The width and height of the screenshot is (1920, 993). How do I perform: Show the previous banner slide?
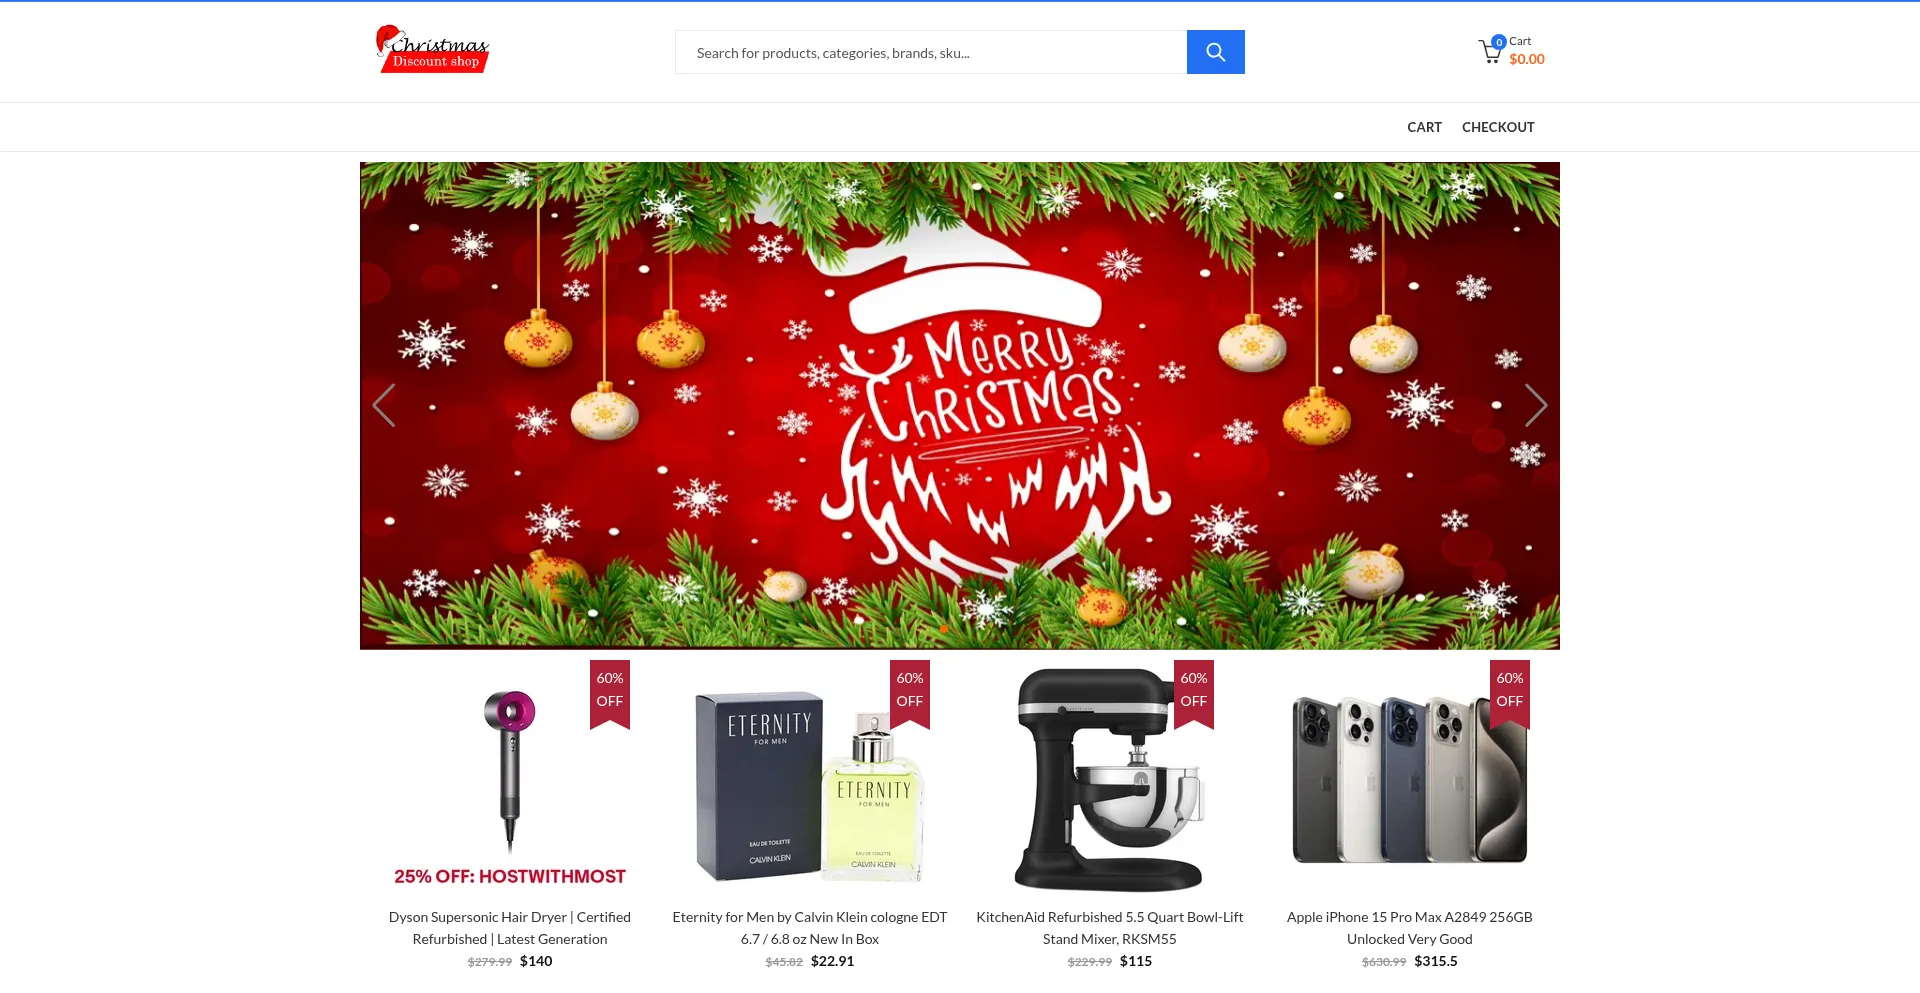pos(384,405)
